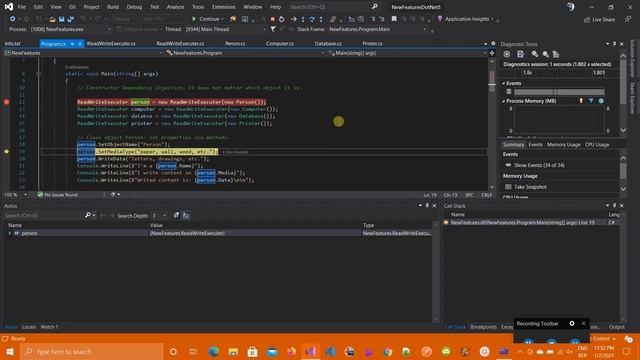
Task: Toggle pin on the Autos panel
Action: (427, 205)
